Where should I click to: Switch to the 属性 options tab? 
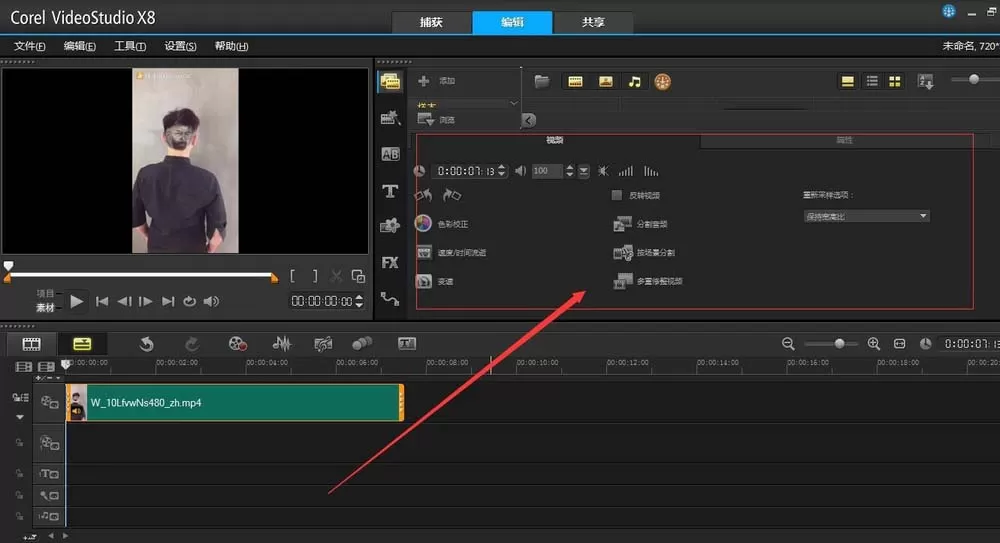(x=844, y=140)
